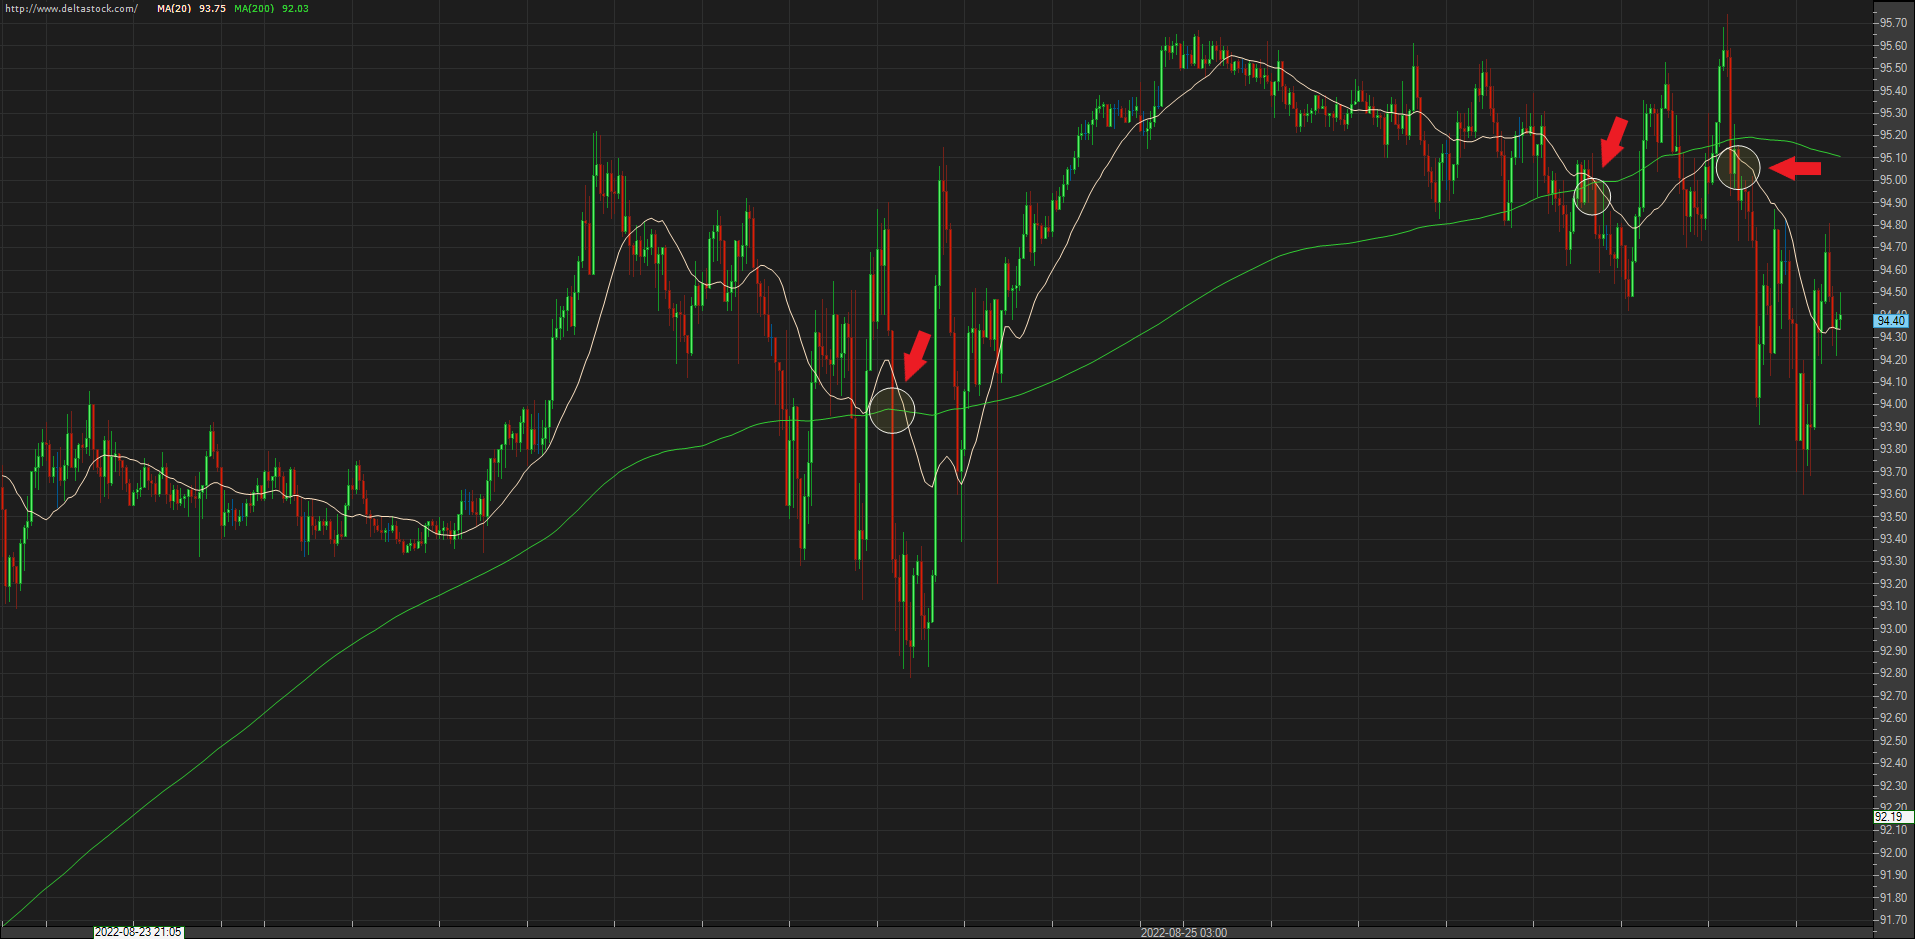Click the 91.90 price axis label
Viewport: 1915px width, 939px height.
tap(1892, 875)
